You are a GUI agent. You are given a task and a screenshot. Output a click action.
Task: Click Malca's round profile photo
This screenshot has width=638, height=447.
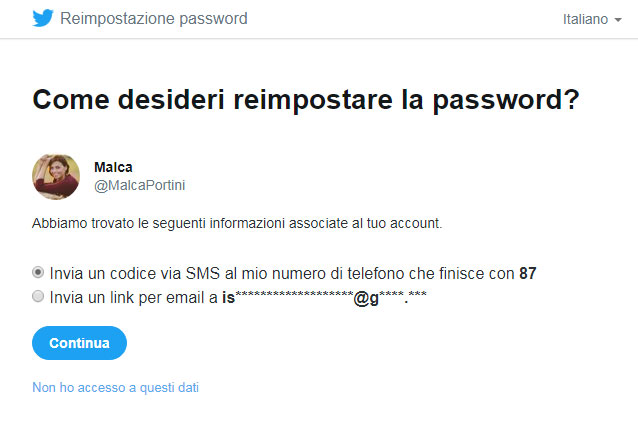click(x=56, y=177)
